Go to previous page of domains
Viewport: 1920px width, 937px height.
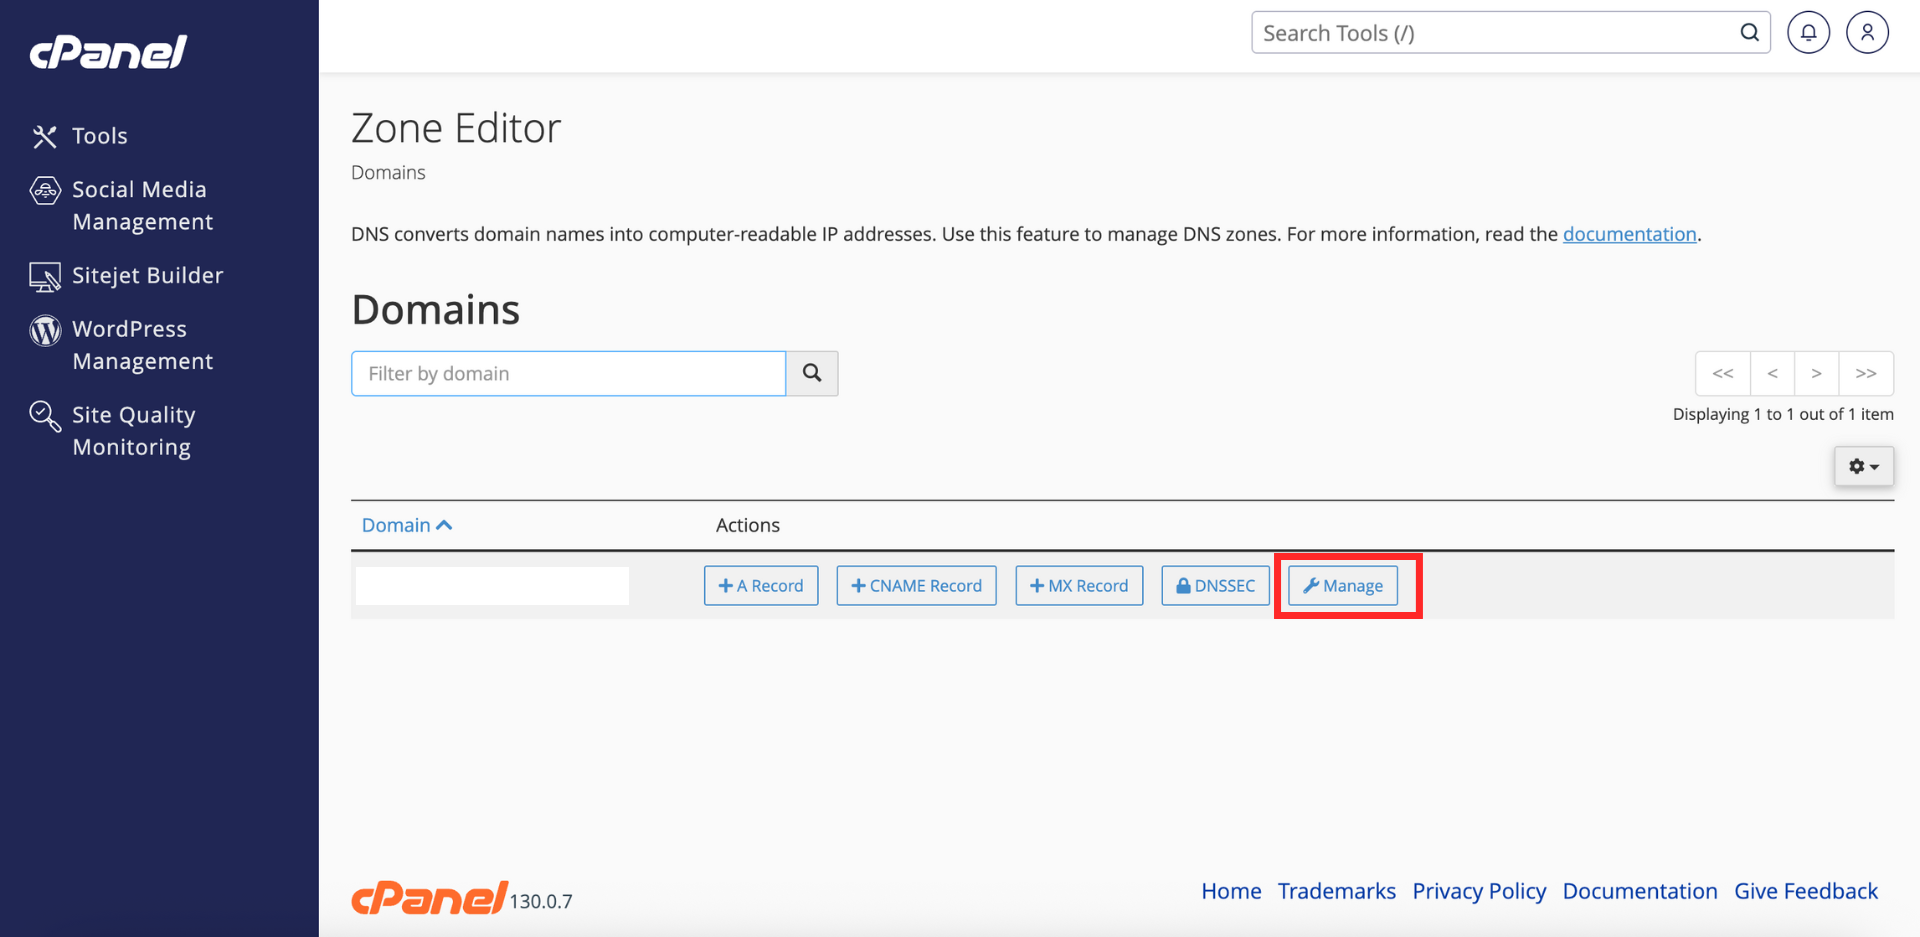pos(1772,373)
